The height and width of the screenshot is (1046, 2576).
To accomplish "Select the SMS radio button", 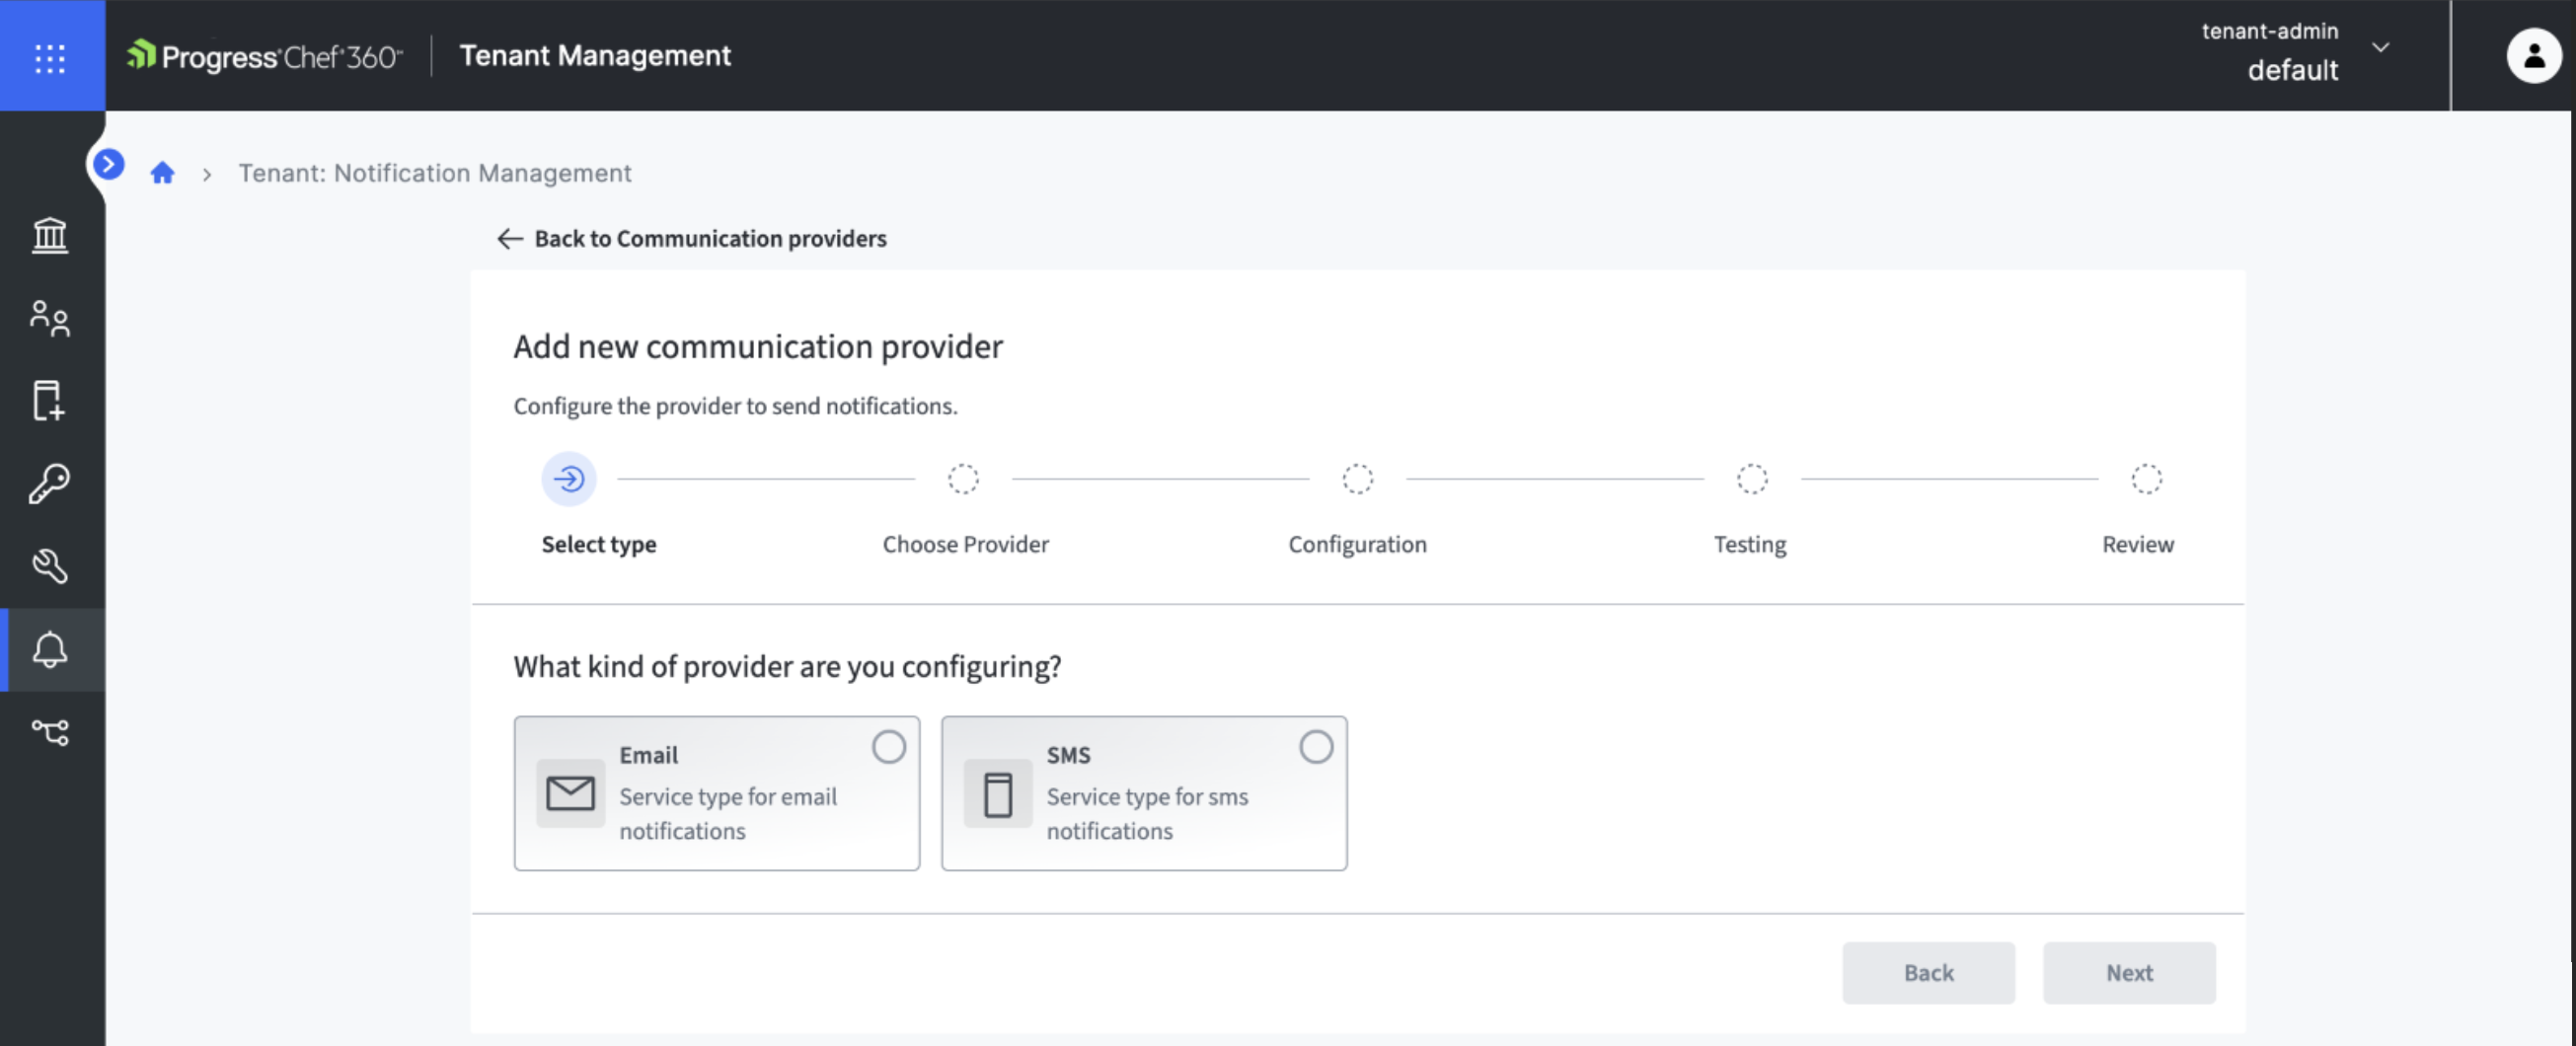I will point(1316,747).
